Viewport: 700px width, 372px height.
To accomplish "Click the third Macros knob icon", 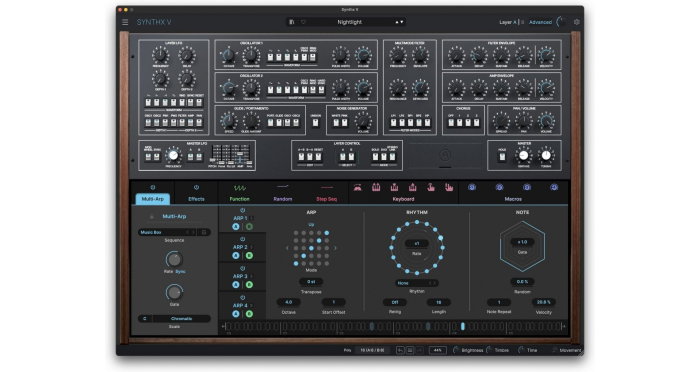I will coord(527,188).
